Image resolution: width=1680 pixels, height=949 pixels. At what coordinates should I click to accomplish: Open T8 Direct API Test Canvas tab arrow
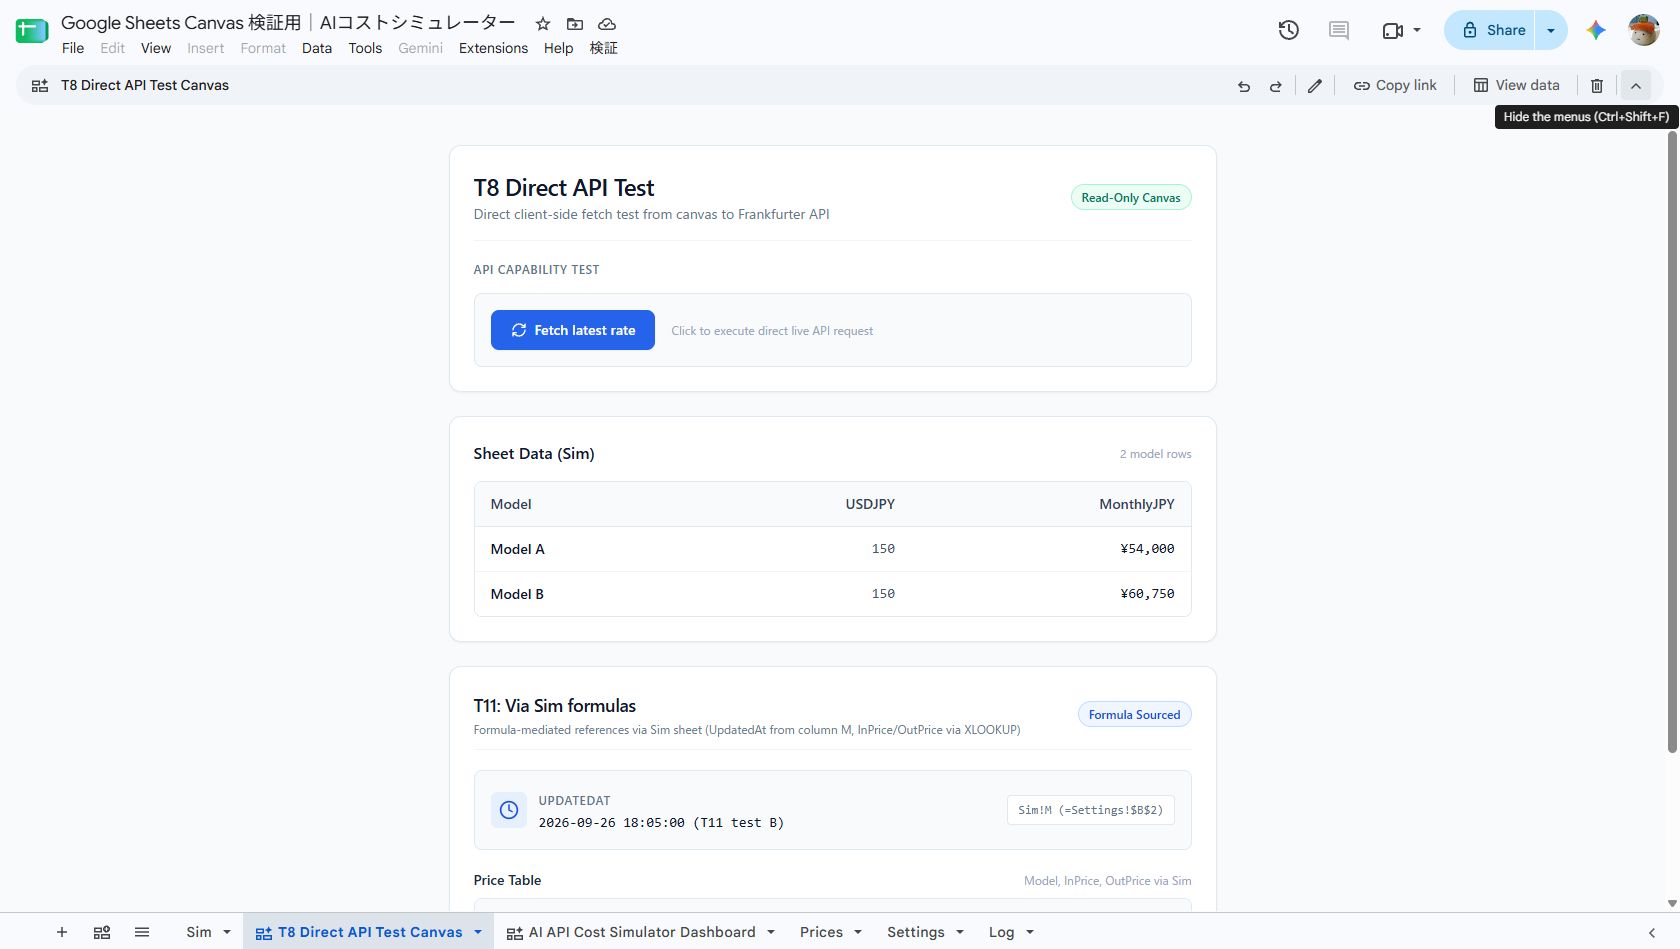pos(478,932)
